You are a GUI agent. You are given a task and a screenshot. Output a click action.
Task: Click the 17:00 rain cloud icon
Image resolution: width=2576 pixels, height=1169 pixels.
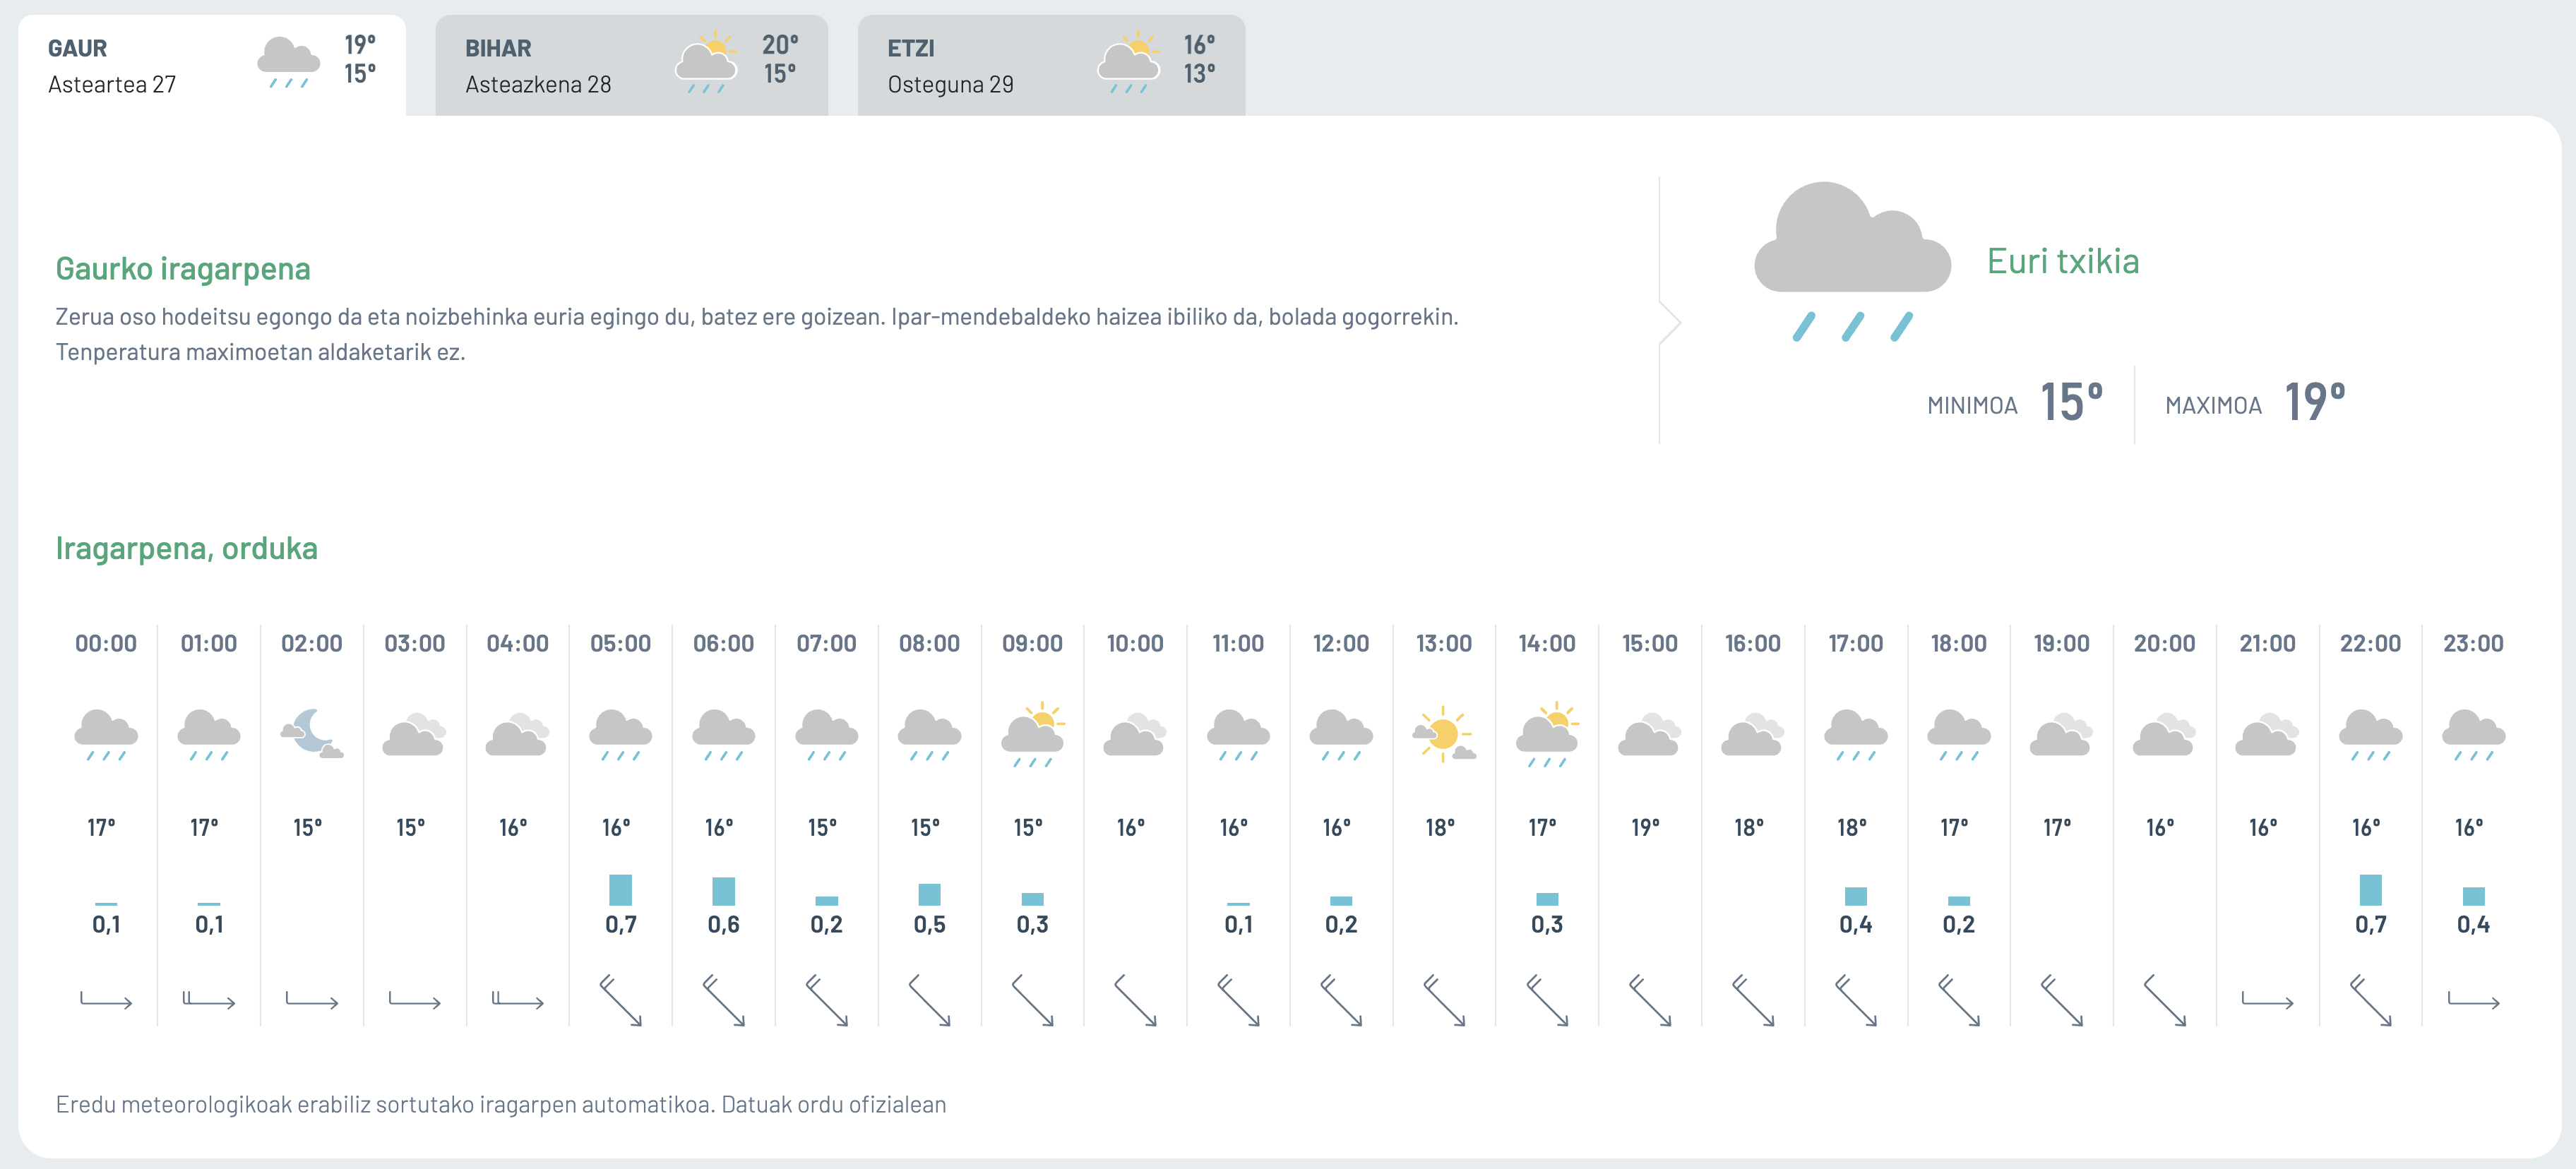pos(1856,735)
